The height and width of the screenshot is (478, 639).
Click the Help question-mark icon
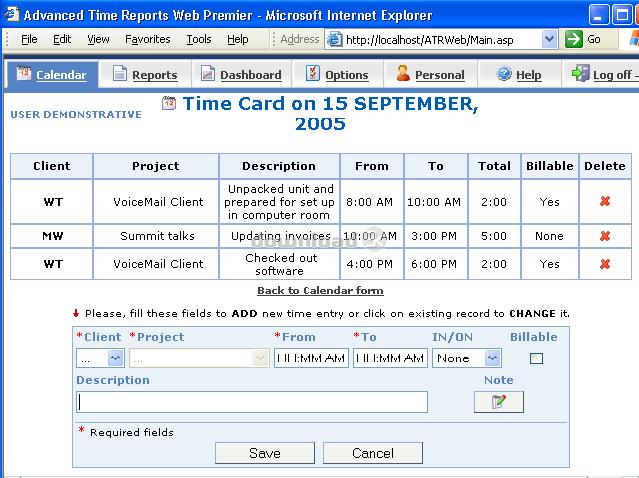pyautogui.click(x=504, y=74)
